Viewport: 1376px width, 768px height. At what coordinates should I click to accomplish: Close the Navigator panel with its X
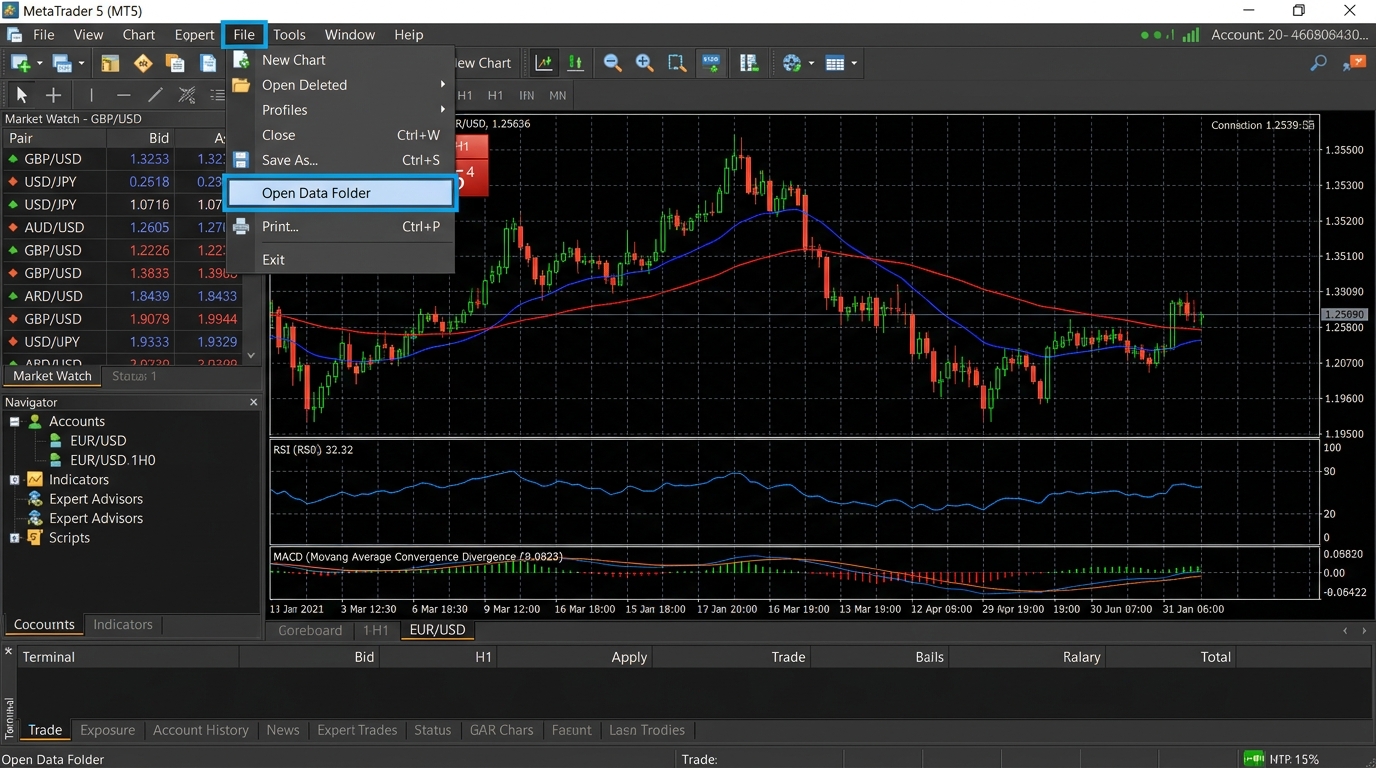coord(253,402)
